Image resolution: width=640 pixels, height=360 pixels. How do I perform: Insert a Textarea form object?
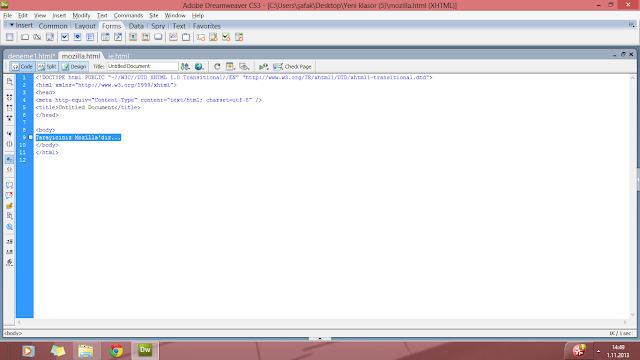[50, 37]
